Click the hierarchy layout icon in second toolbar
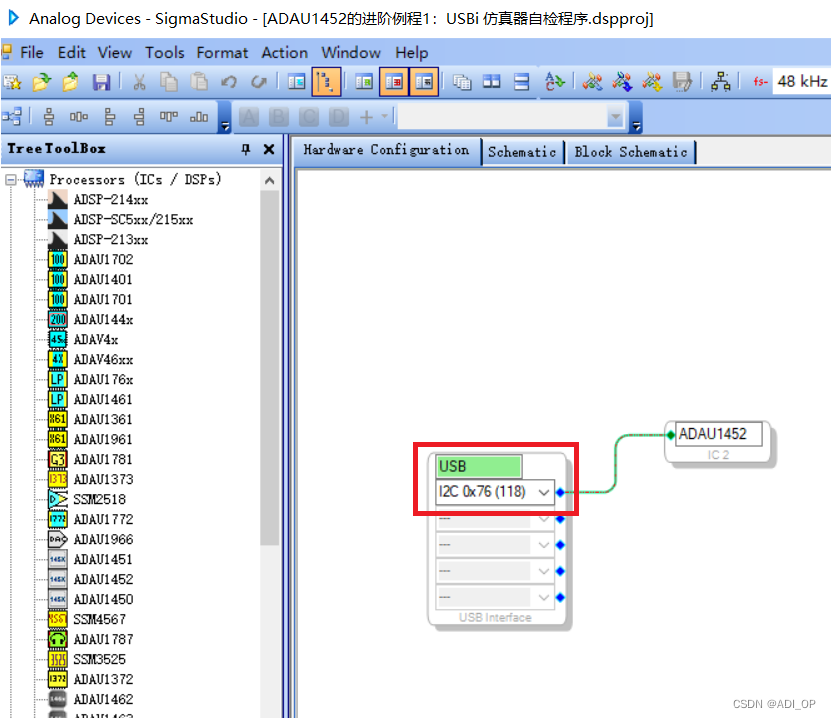This screenshot has height=719, width=831. (12, 117)
